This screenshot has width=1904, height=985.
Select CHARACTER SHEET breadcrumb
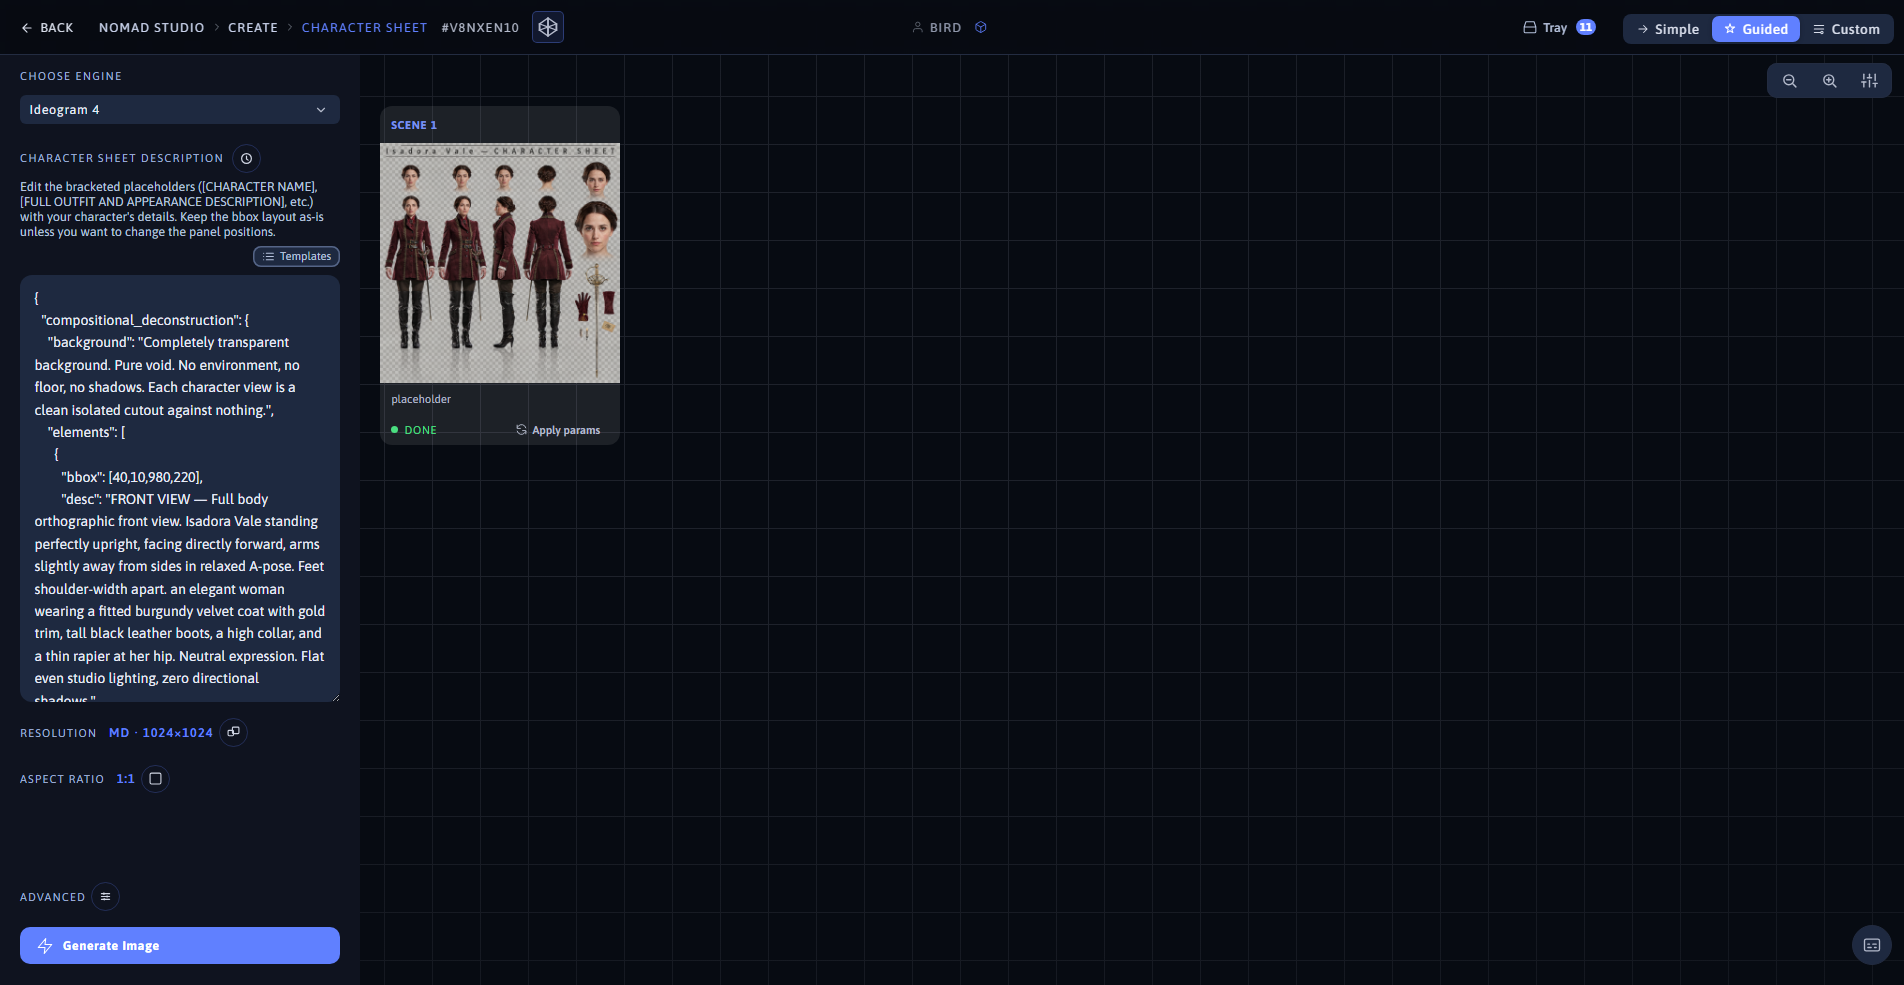click(x=364, y=28)
